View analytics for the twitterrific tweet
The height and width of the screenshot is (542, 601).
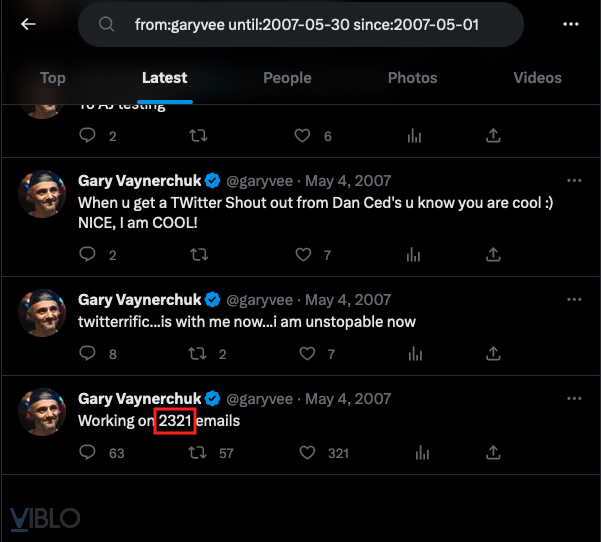413,353
